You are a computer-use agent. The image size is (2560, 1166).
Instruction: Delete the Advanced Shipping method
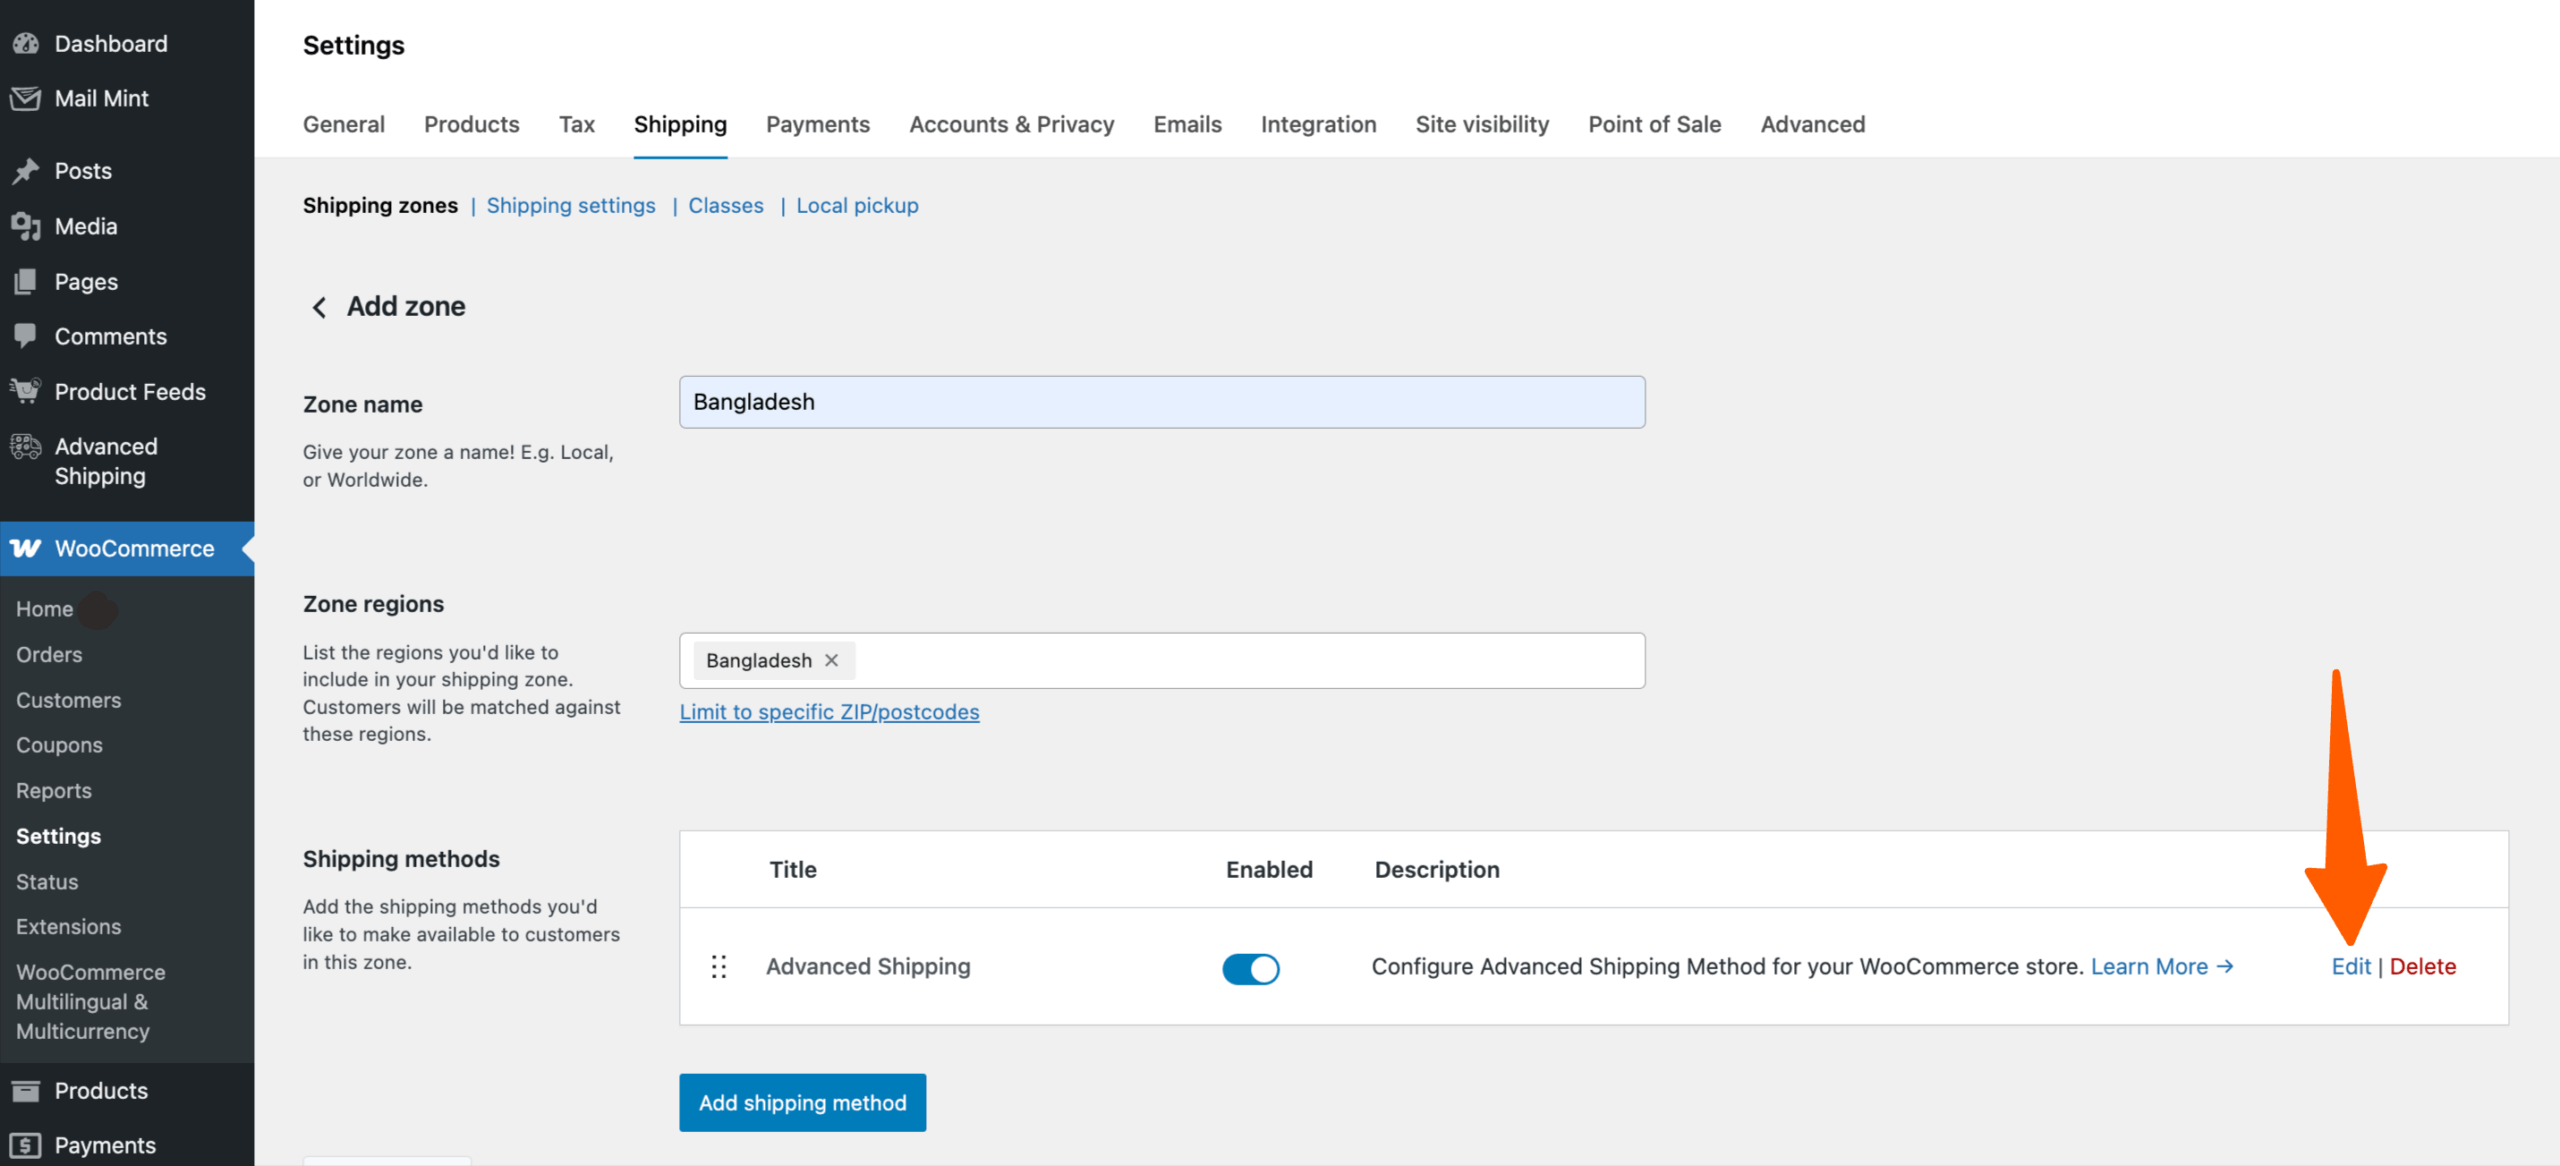(x=2422, y=966)
